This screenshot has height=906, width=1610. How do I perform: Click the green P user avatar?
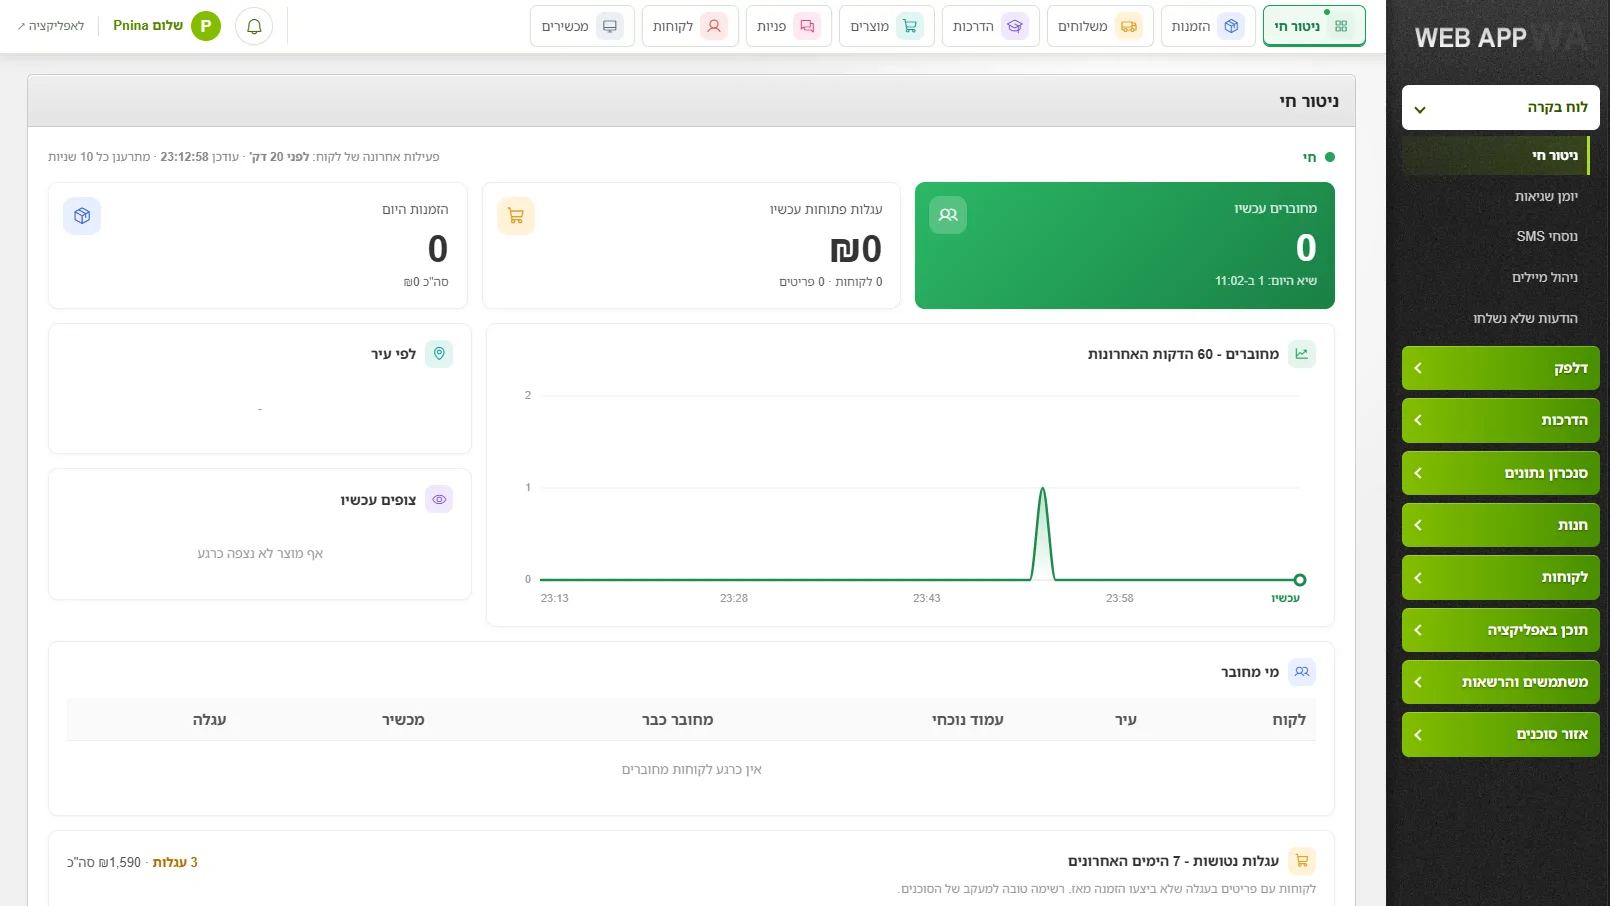(206, 26)
